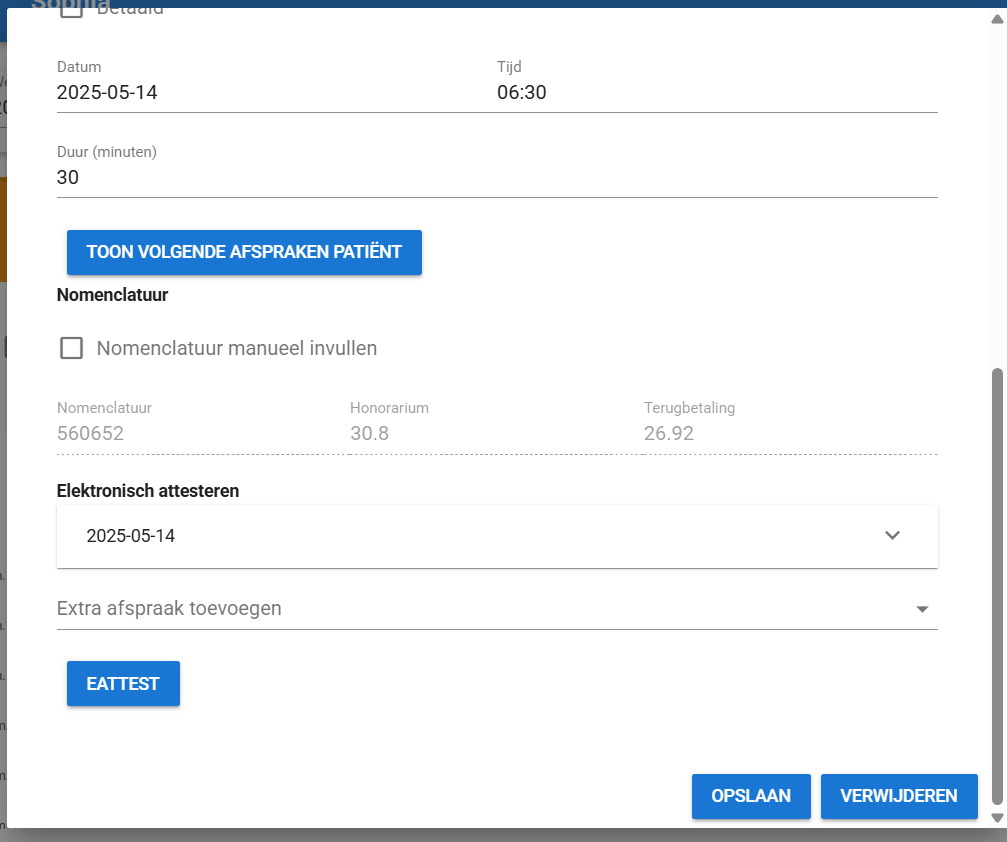Enable Nomenclatuur manueel invullen checkbox
The image size is (1007, 842).
[x=72, y=348]
